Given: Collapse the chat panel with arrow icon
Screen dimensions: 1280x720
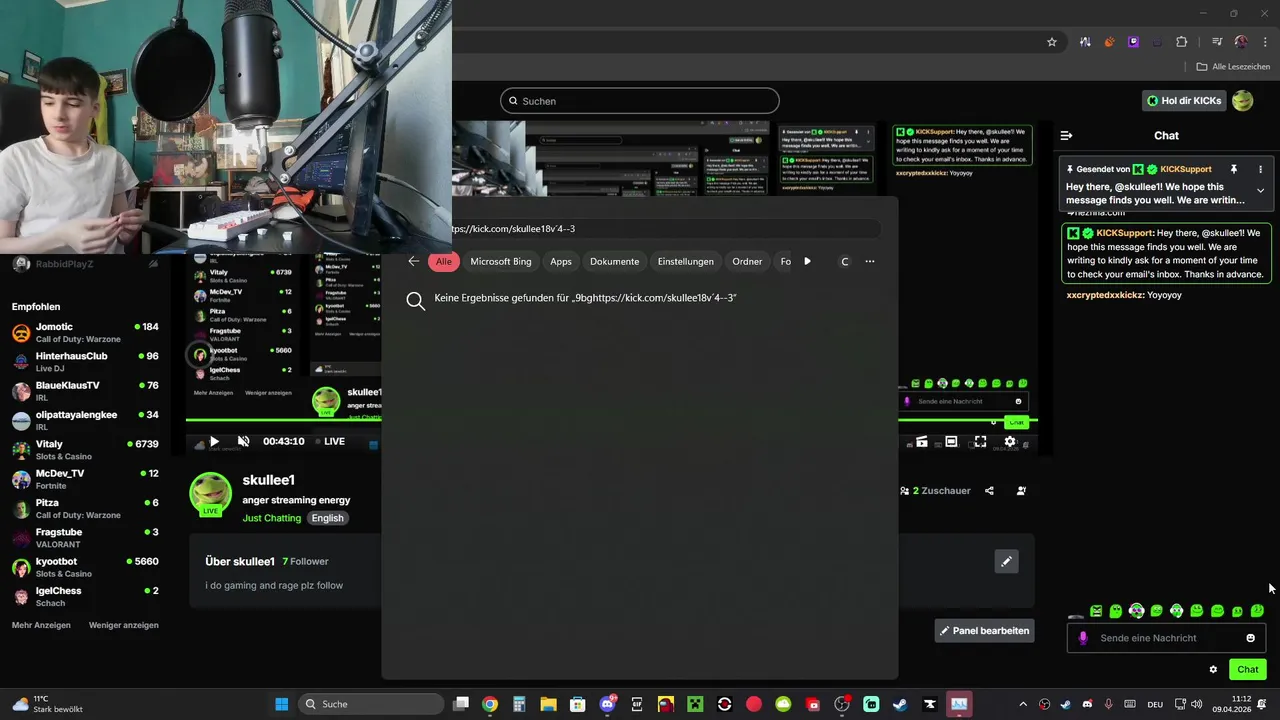Looking at the screenshot, I should pyautogui.click(x=1066, y=135).
